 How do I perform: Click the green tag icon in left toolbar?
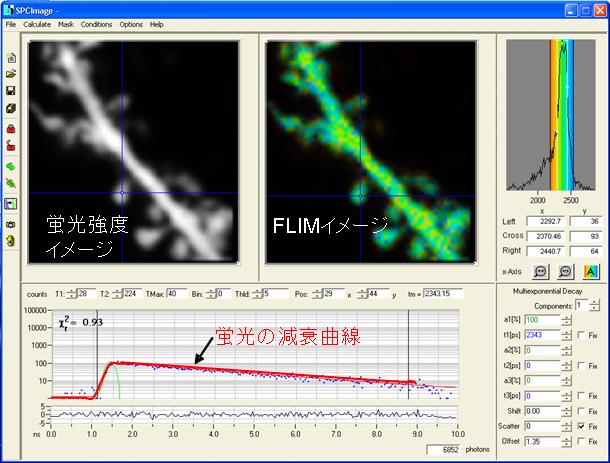click(x=11, y=165)
